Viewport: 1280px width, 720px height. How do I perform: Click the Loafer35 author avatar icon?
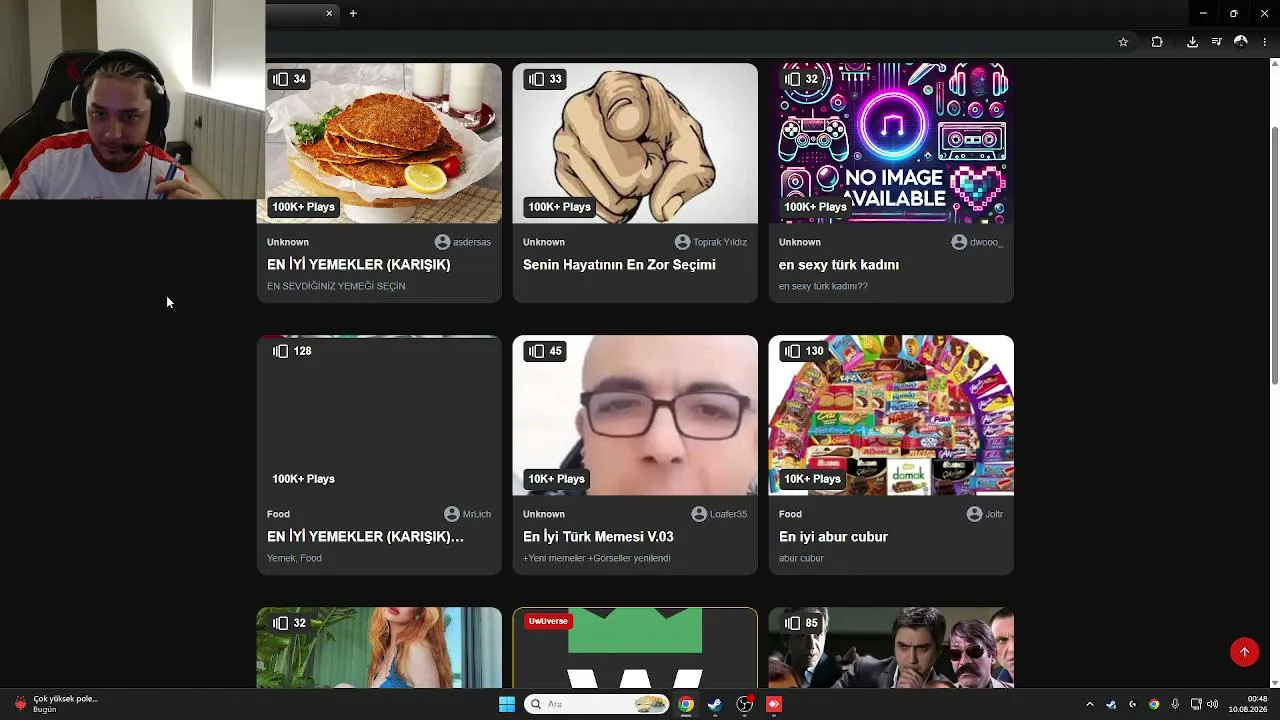click(699, 514)
